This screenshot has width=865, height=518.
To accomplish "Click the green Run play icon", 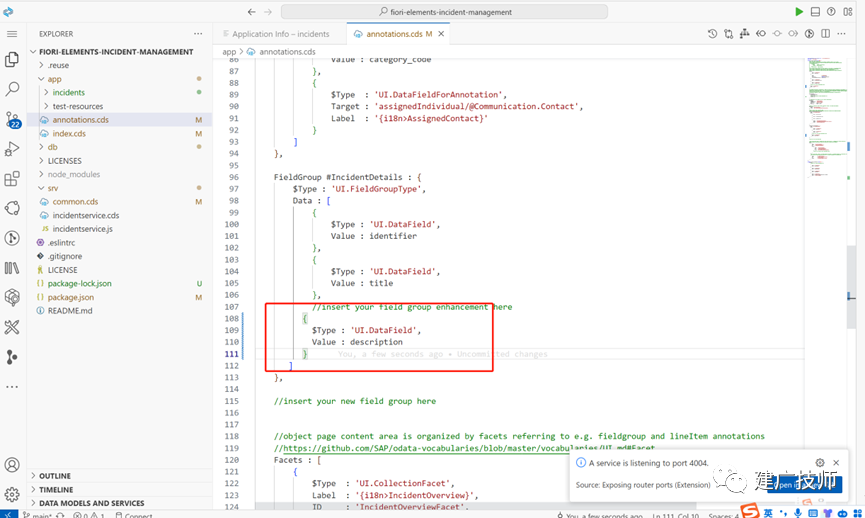I will coord(799,12).
